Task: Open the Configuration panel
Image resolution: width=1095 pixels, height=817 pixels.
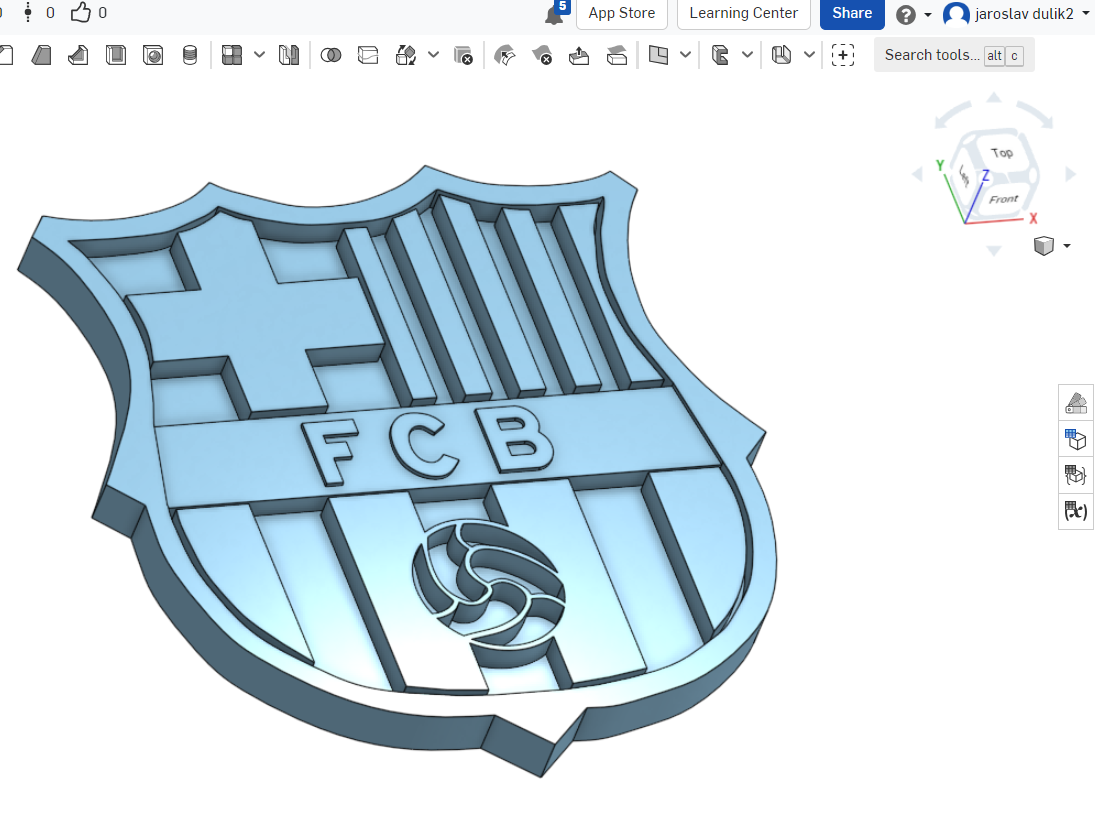Action: pos(1075,439)
